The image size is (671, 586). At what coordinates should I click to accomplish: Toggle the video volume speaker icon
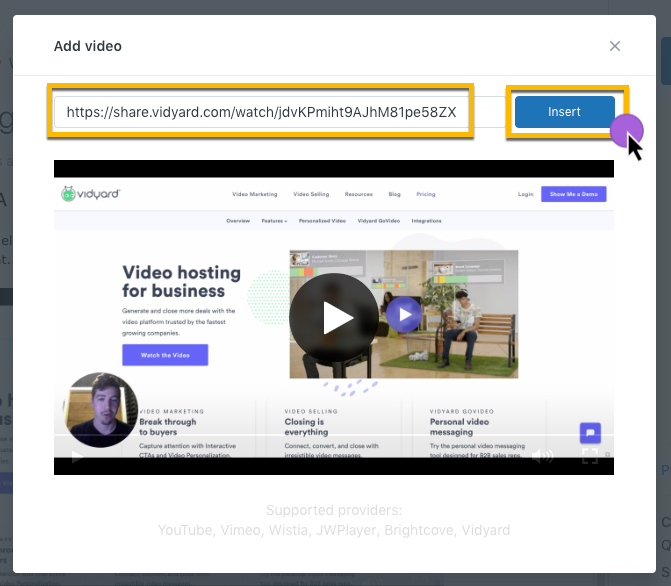(542, 455)
